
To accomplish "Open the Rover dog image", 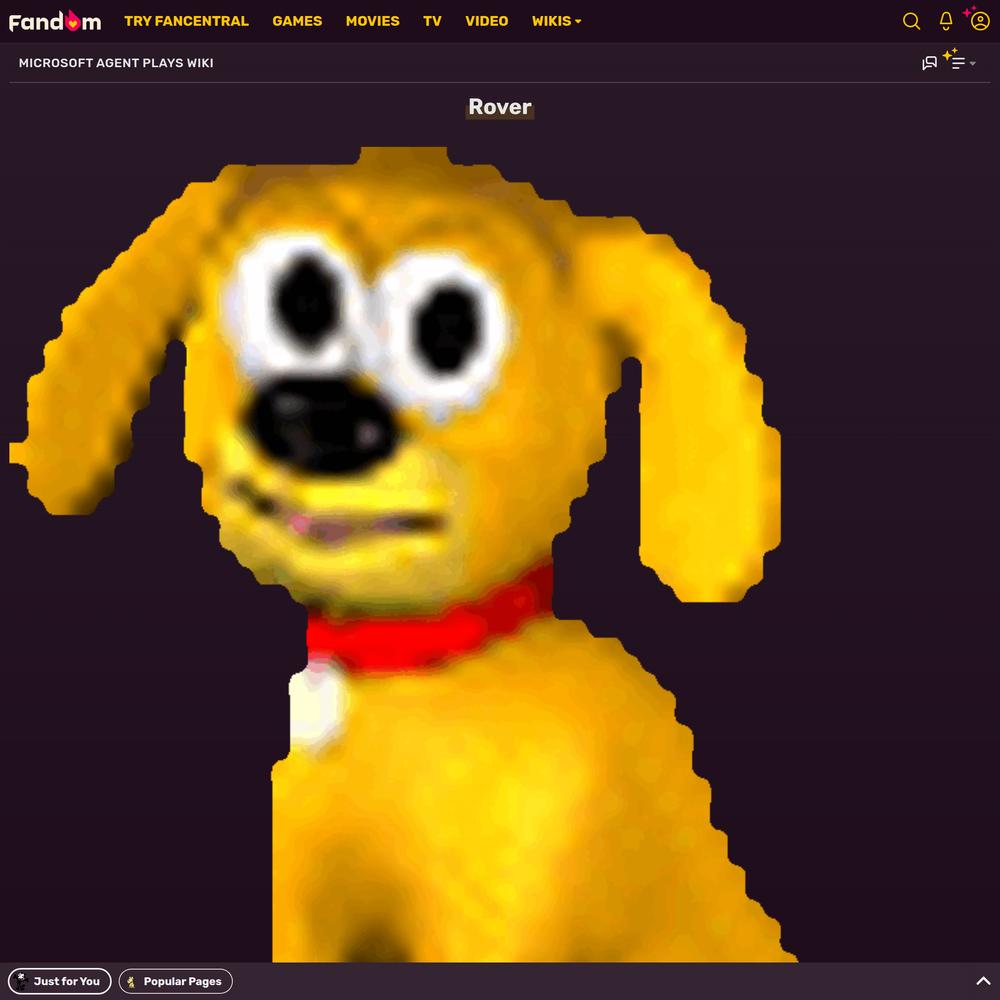I will (403, 554).
